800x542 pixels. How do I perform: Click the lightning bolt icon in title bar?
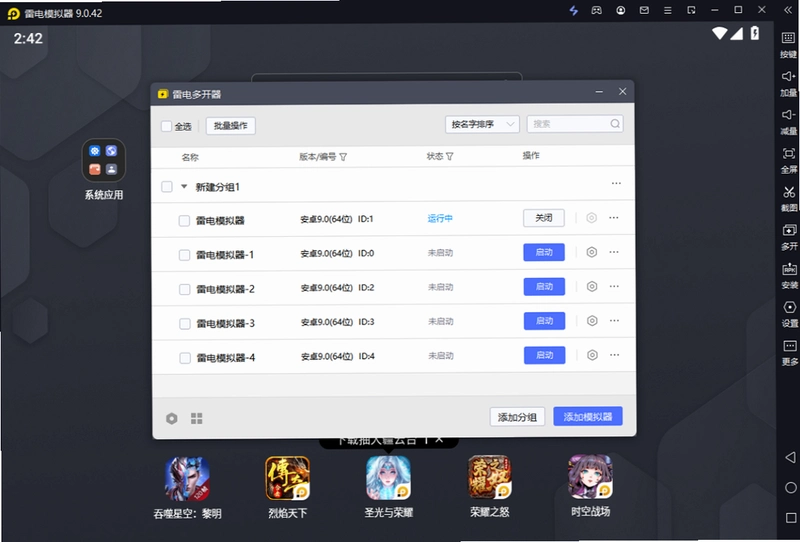[573, 10]
